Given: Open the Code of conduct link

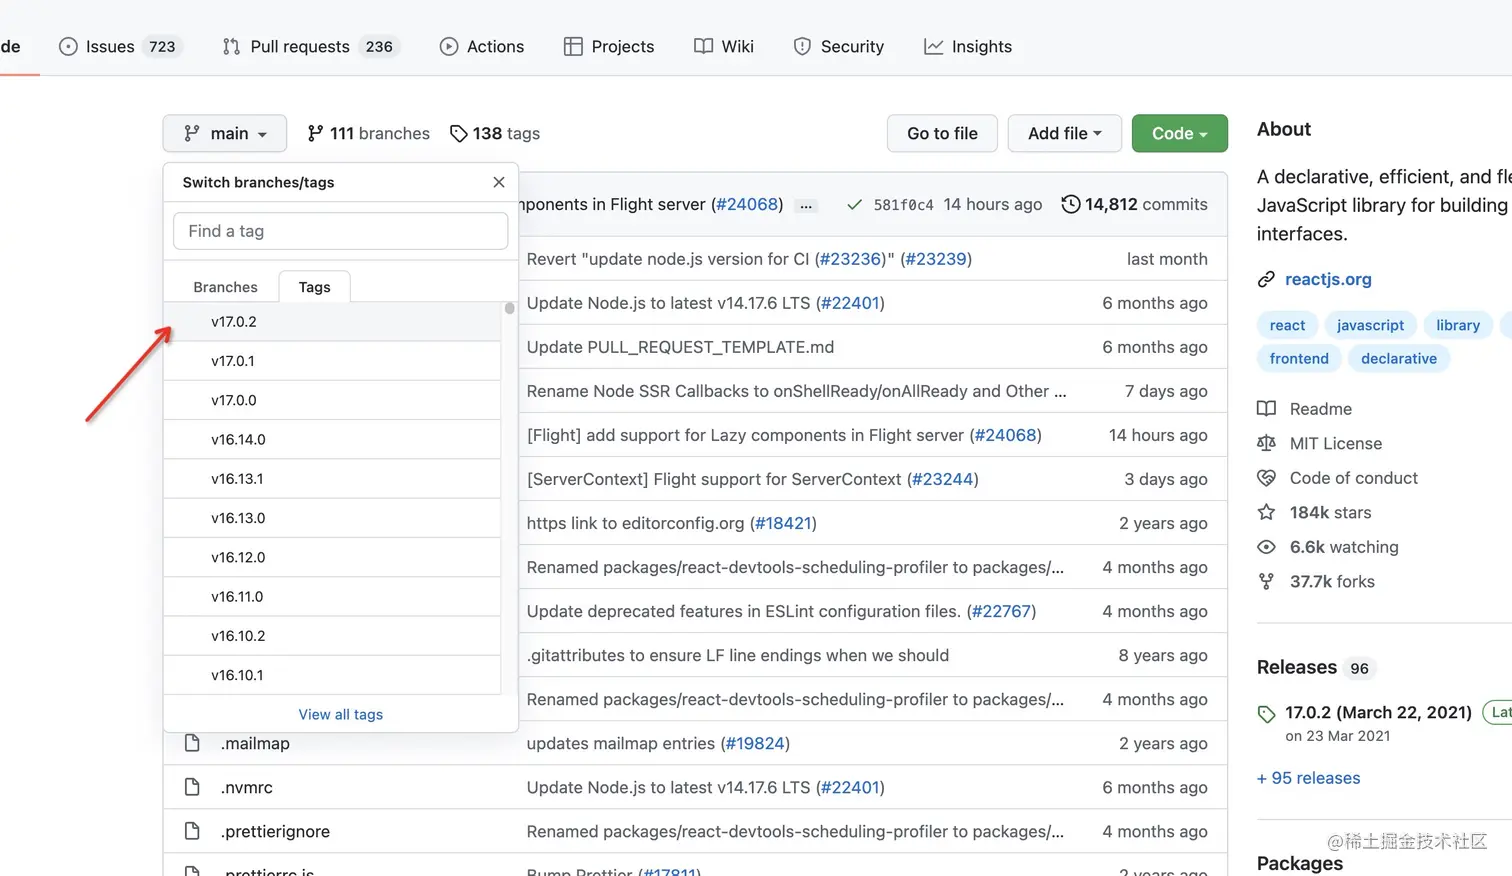Looking at the screenshot, I should [1338, 478].
